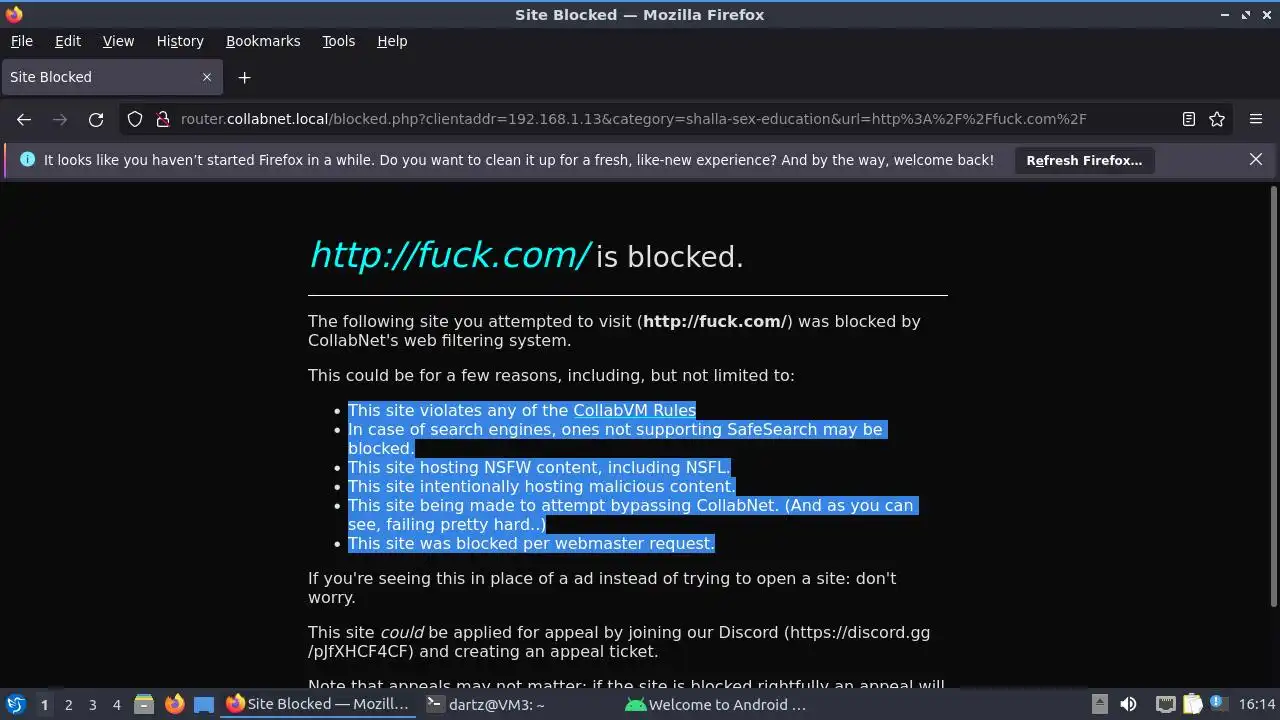This screenshot has height=720, width=1280.
Task: Open the update notifier tray icon
Action: tap(1219, 704)
